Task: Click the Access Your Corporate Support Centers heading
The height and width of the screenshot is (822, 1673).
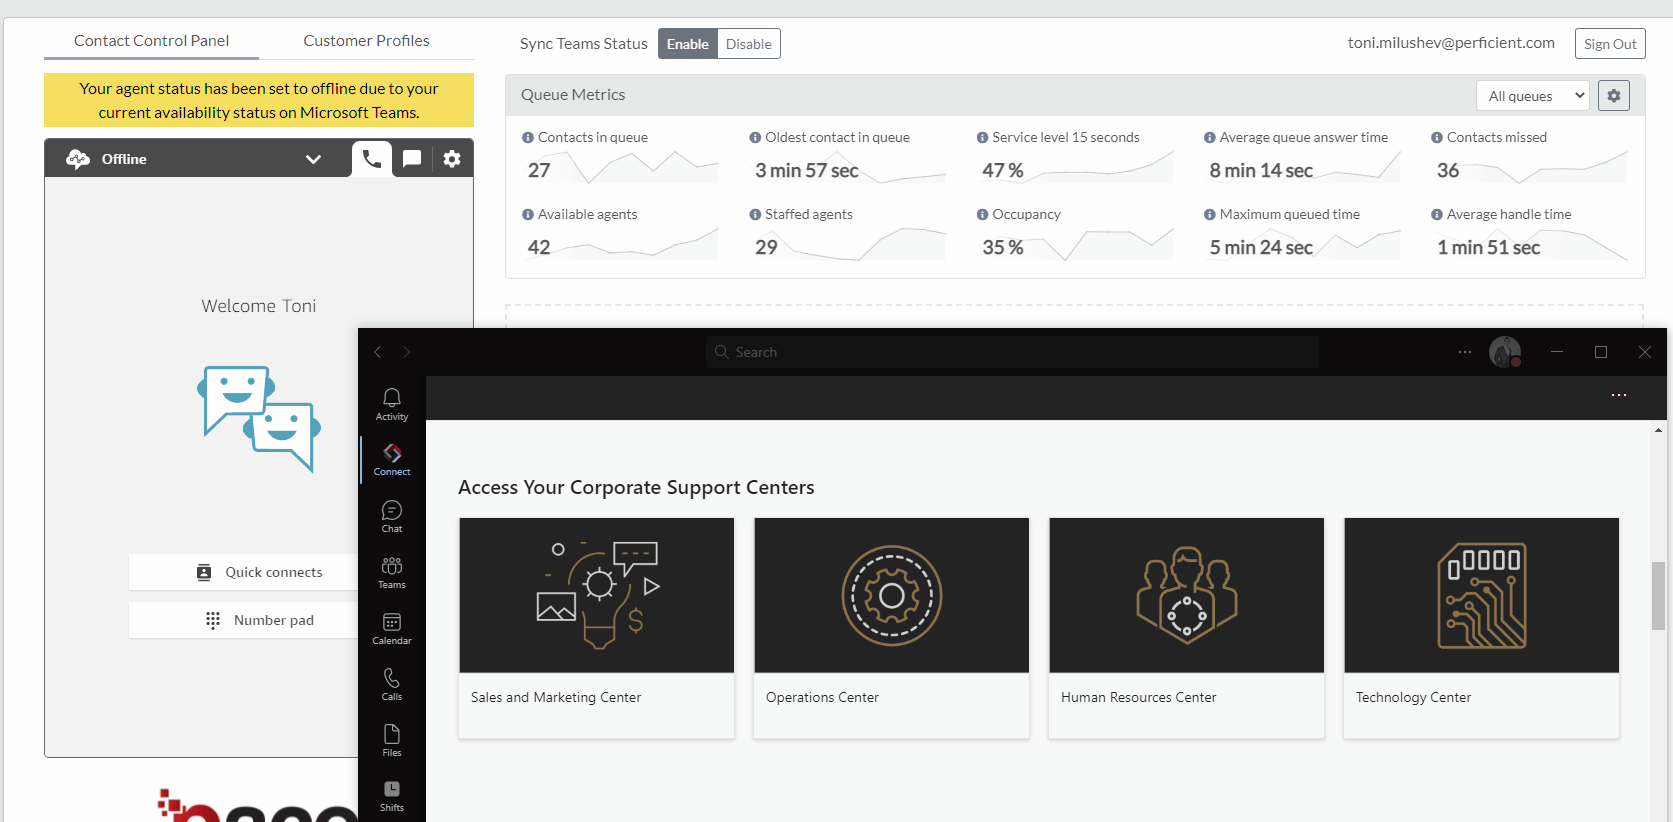Action: coord(636,488)
